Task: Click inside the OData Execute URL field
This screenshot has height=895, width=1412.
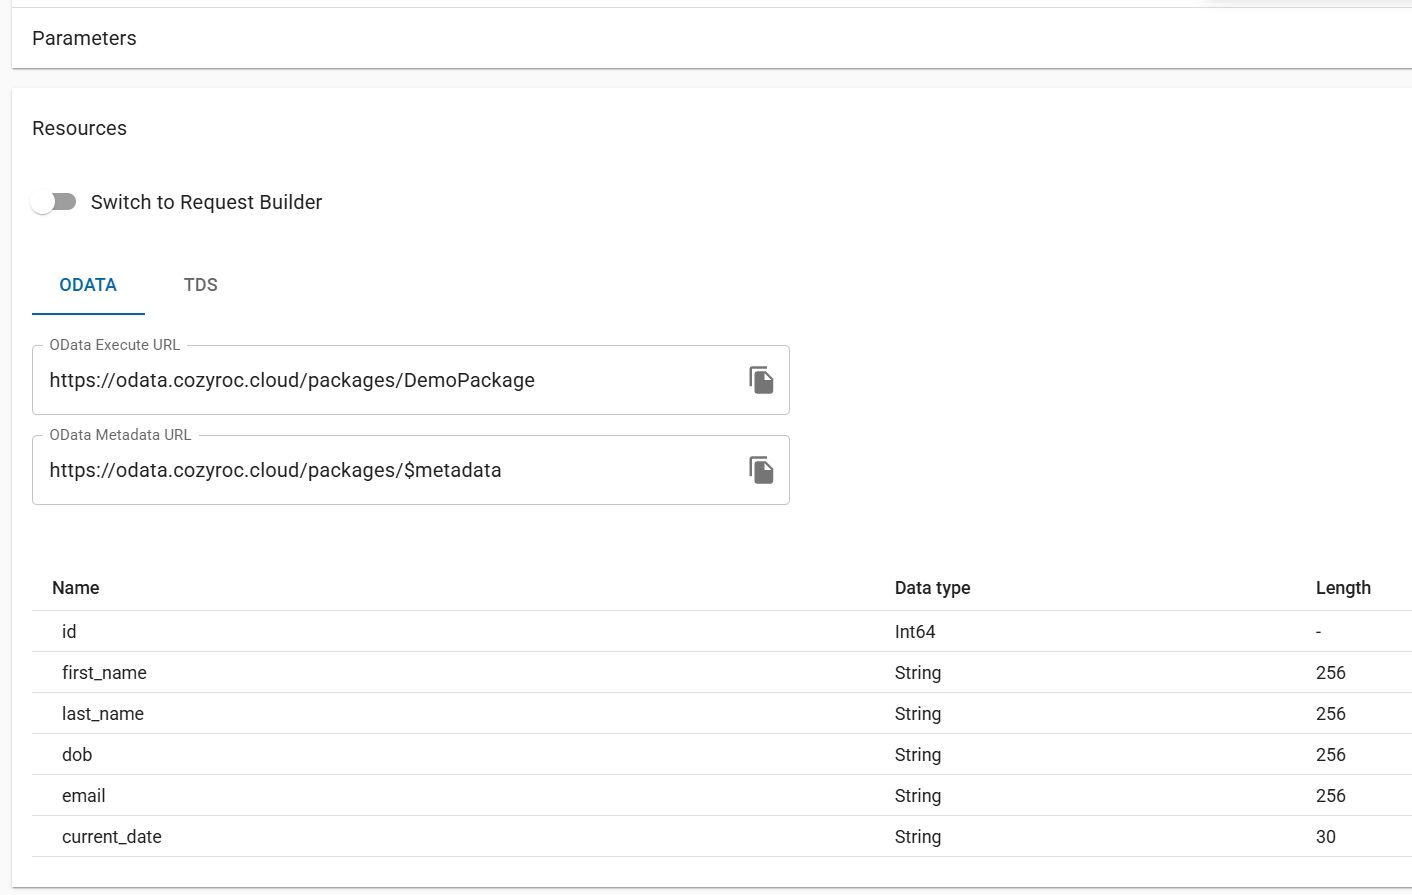Action: click(x=390, y=380)
